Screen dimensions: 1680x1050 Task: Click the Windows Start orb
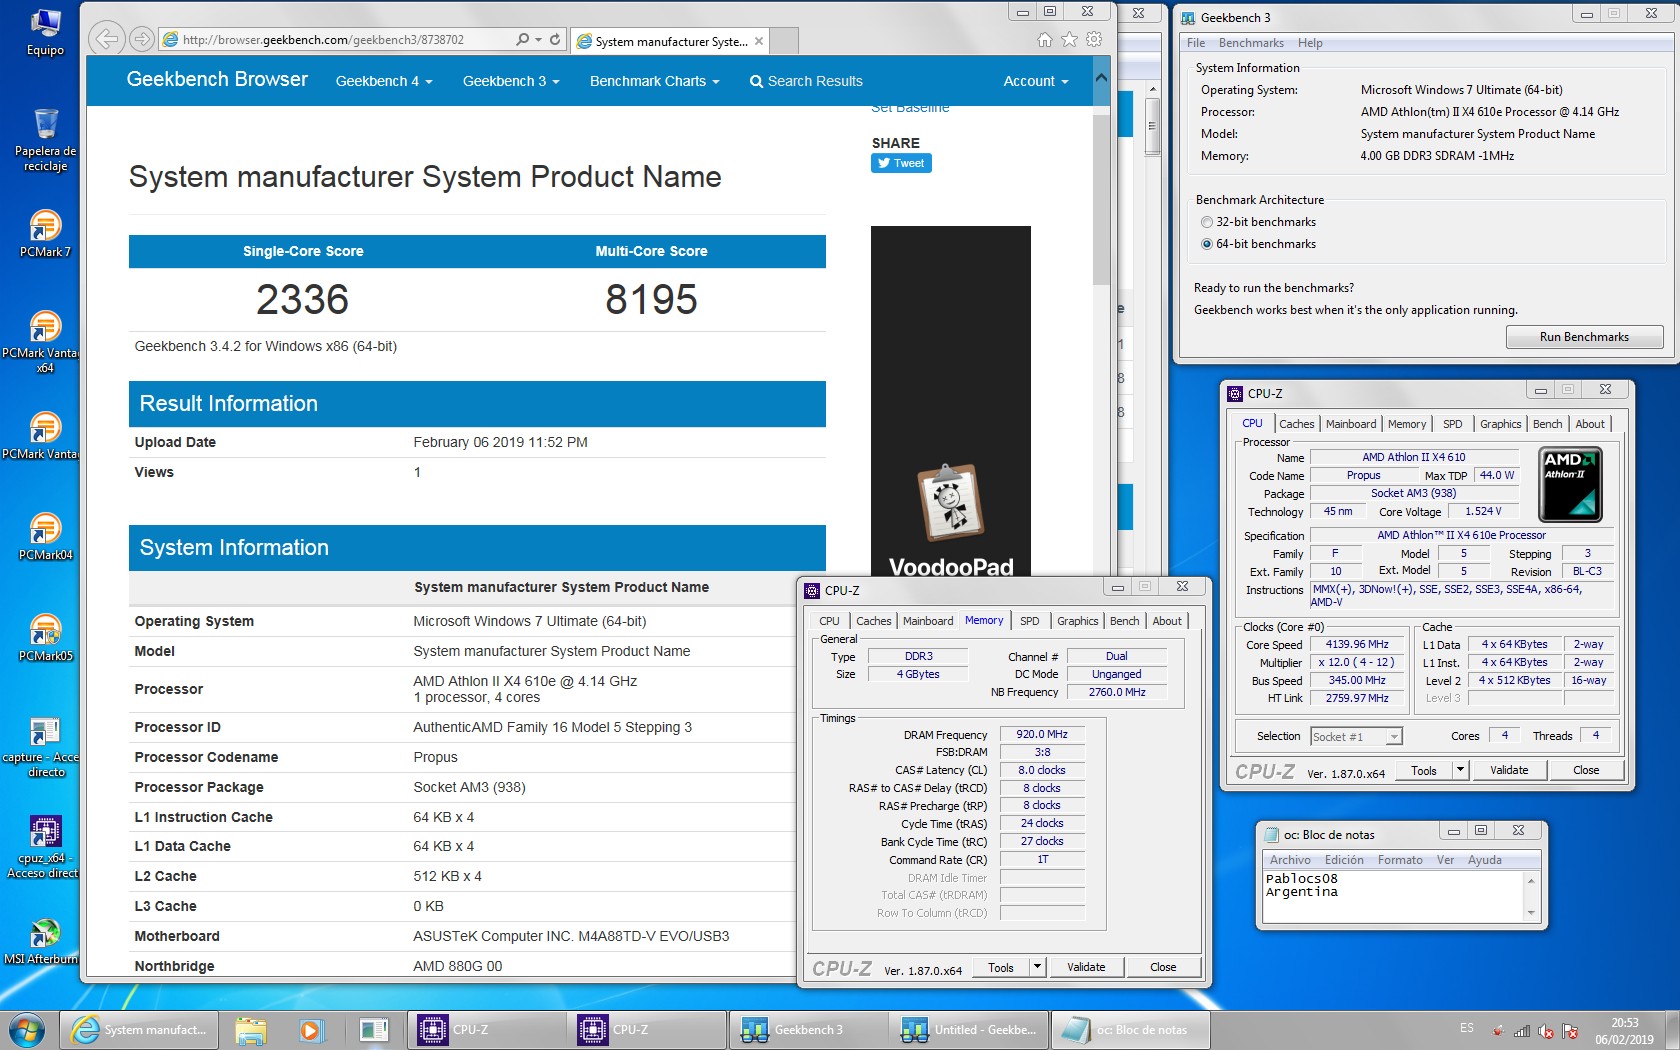coord(27,1029)
